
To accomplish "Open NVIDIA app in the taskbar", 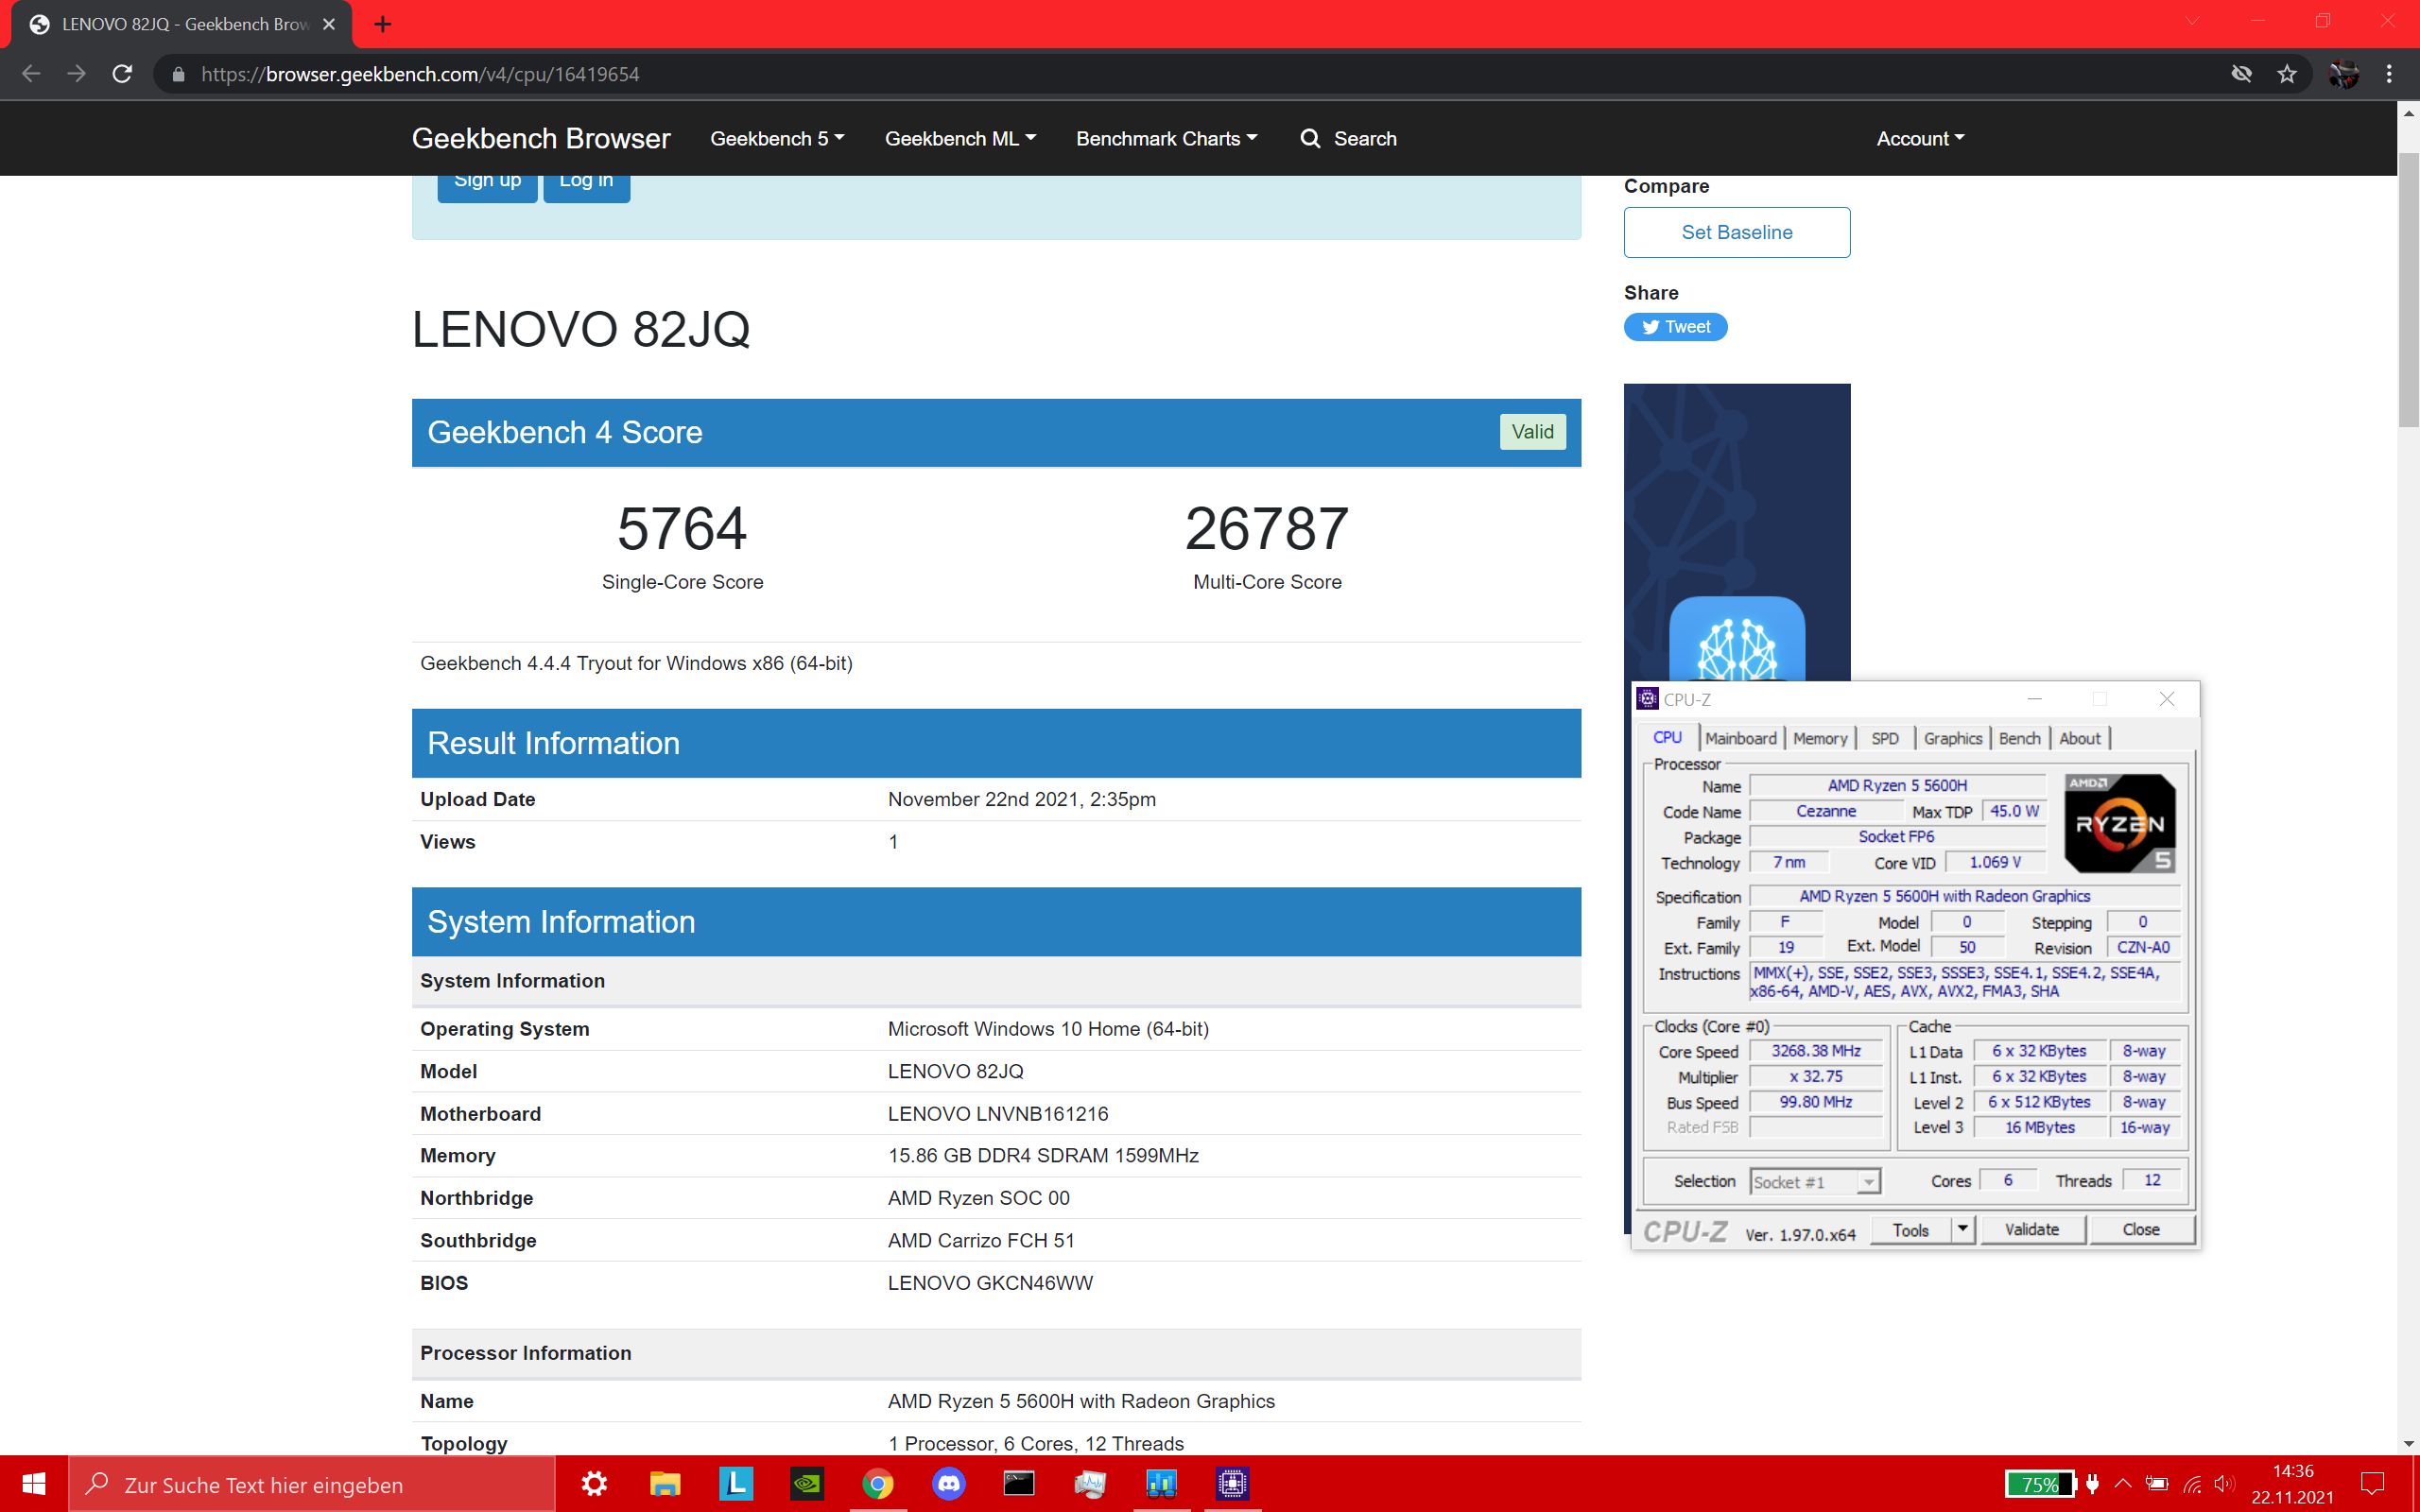I will [807, 1484].
